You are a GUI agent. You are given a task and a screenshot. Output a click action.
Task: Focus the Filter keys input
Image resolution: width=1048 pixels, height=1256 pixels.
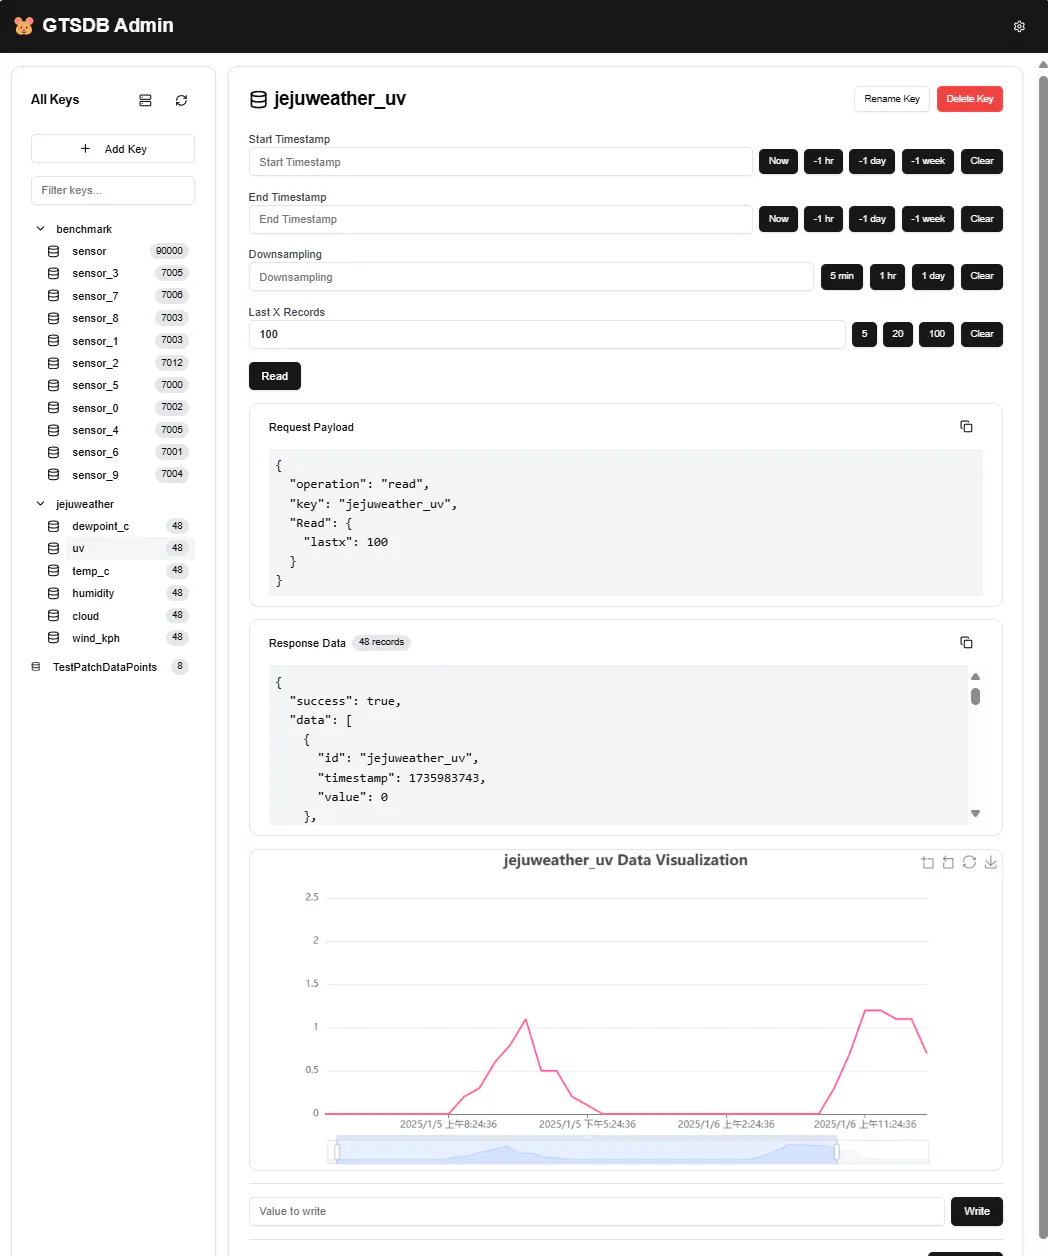point(113,190)
